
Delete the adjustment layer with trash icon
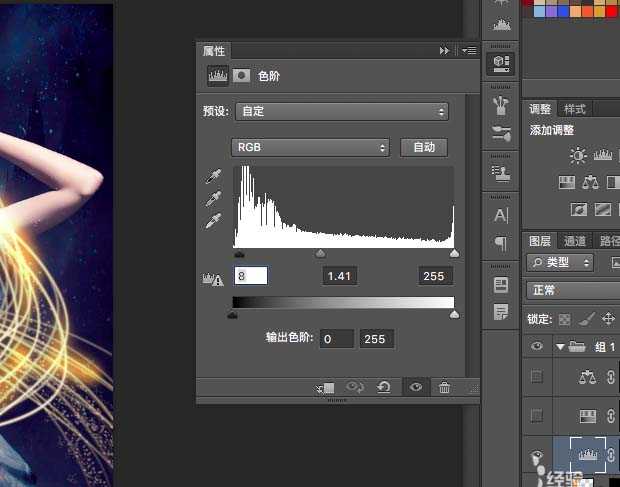click(444, 387)
